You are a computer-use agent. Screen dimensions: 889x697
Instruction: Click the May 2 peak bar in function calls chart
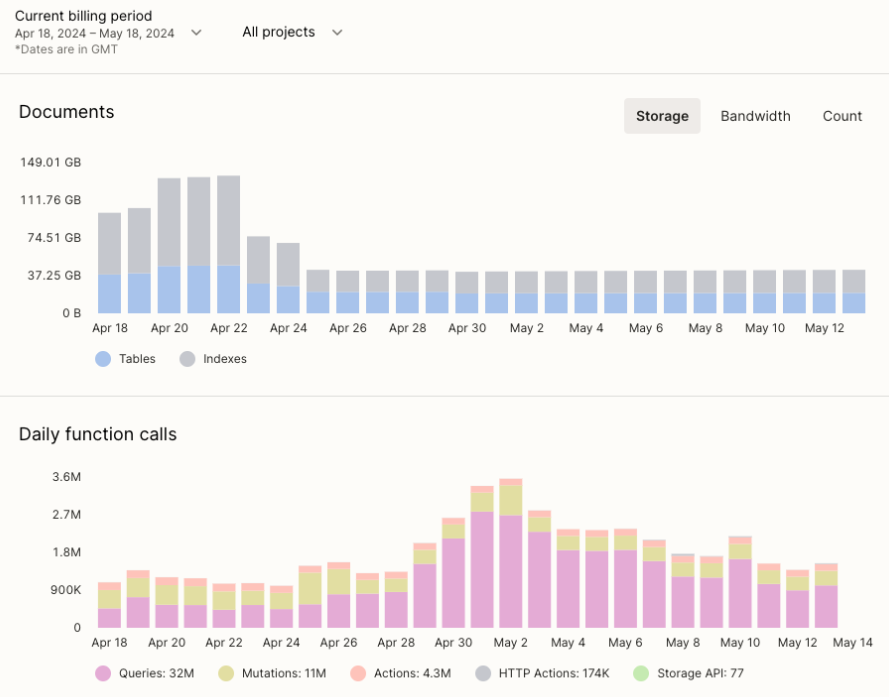point(511,554)
